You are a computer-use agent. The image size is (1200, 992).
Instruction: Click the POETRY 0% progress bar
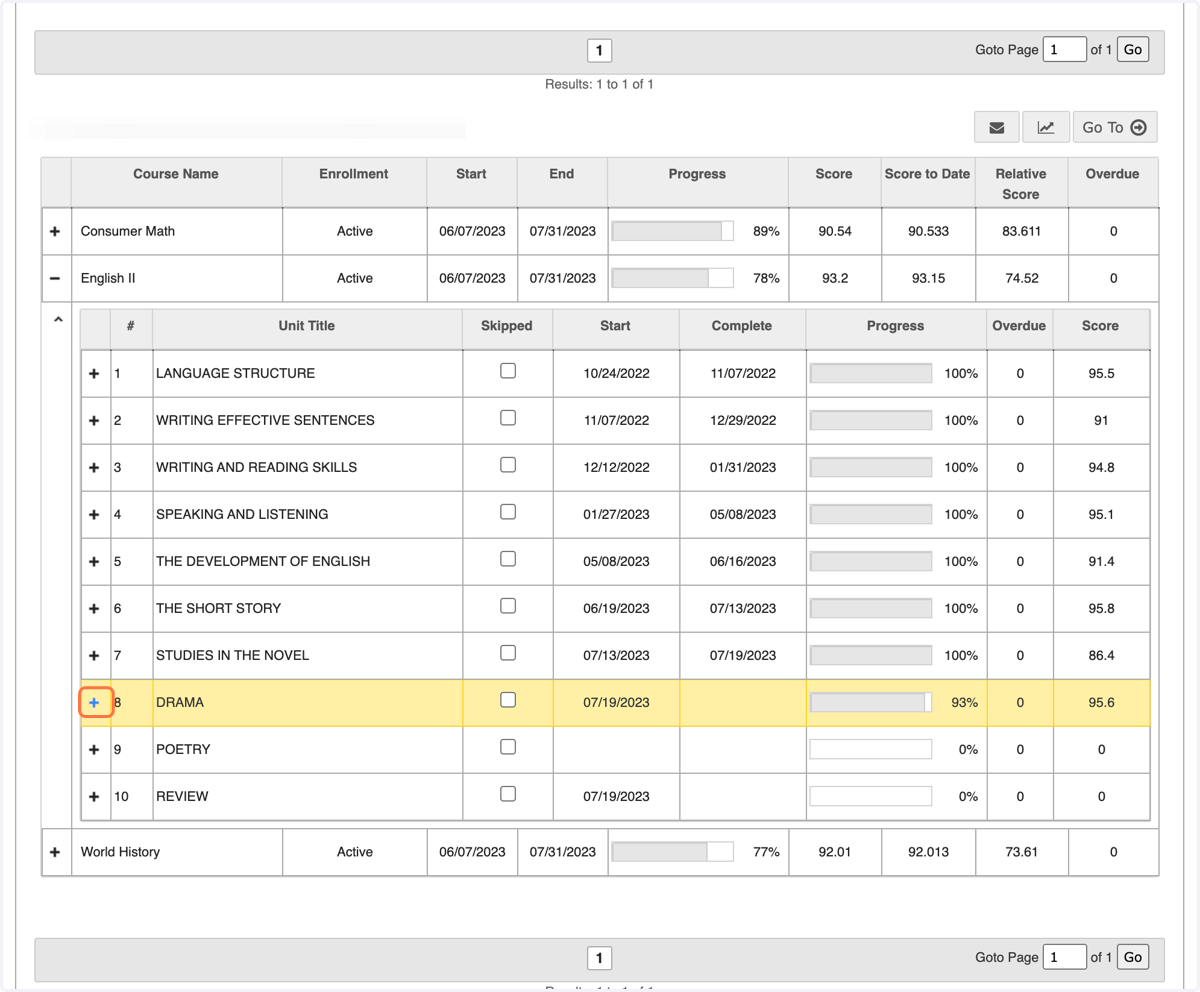[870, 749]
